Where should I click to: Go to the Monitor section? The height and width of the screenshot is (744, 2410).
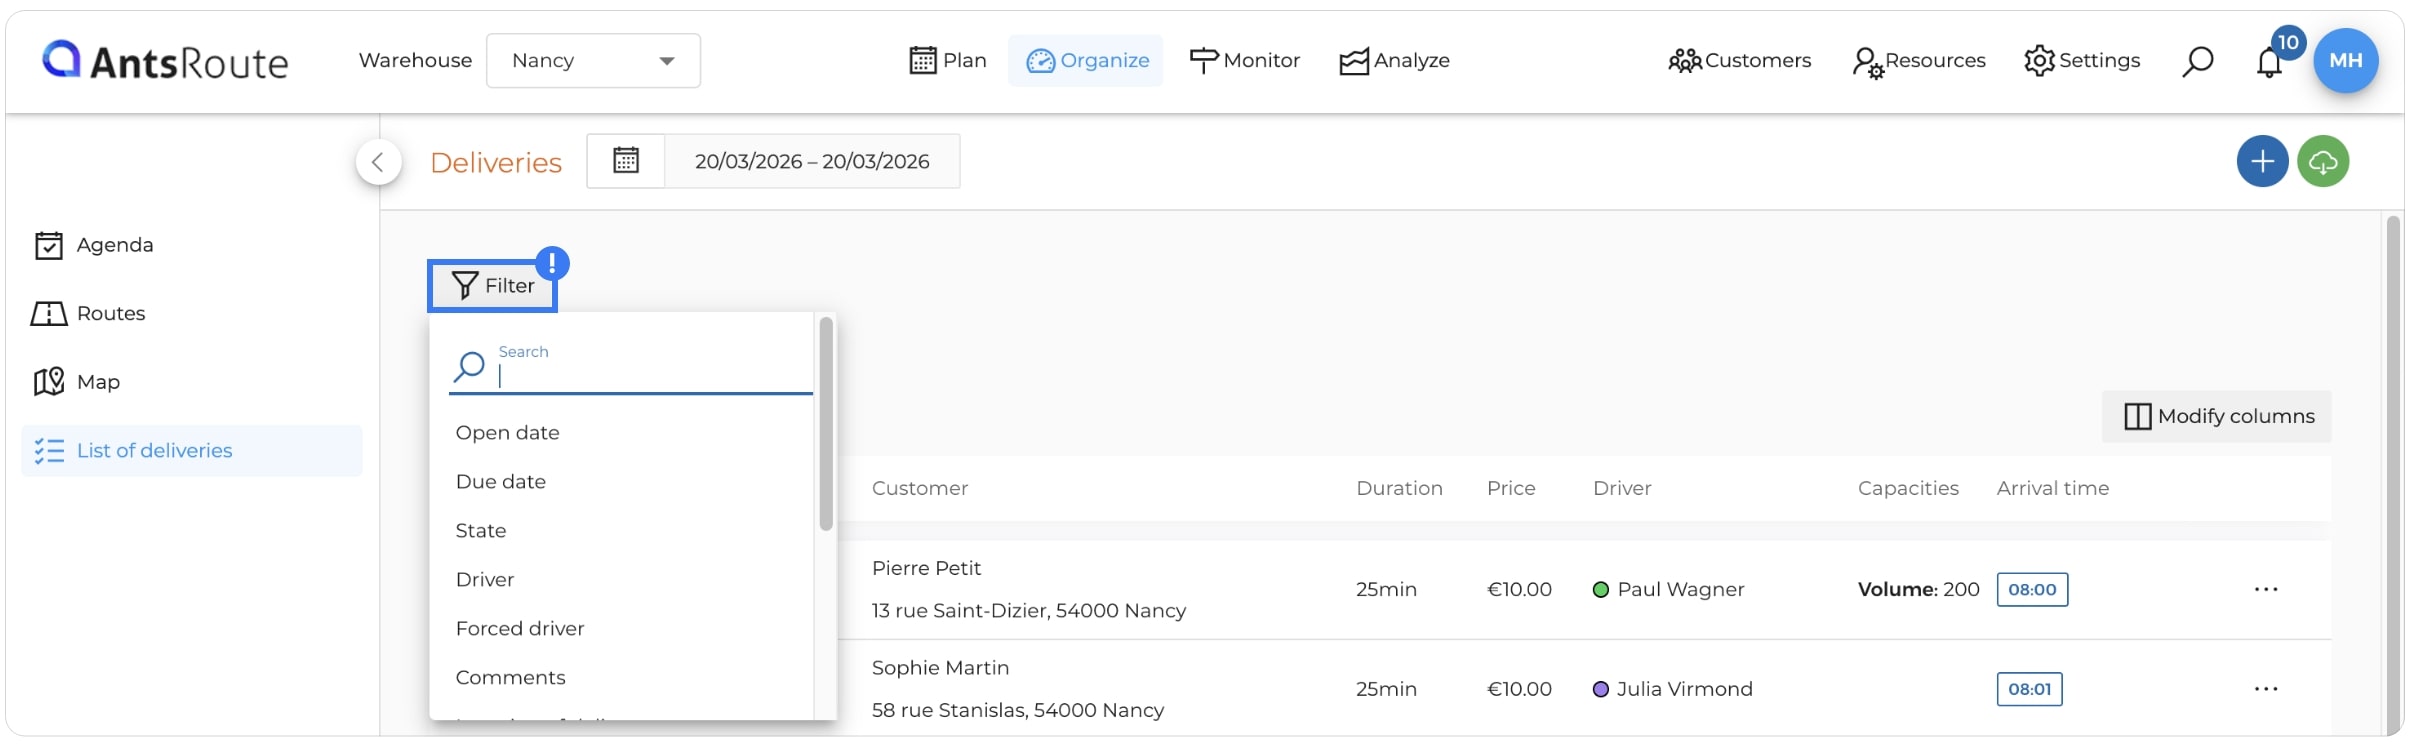coord(1244,61)
